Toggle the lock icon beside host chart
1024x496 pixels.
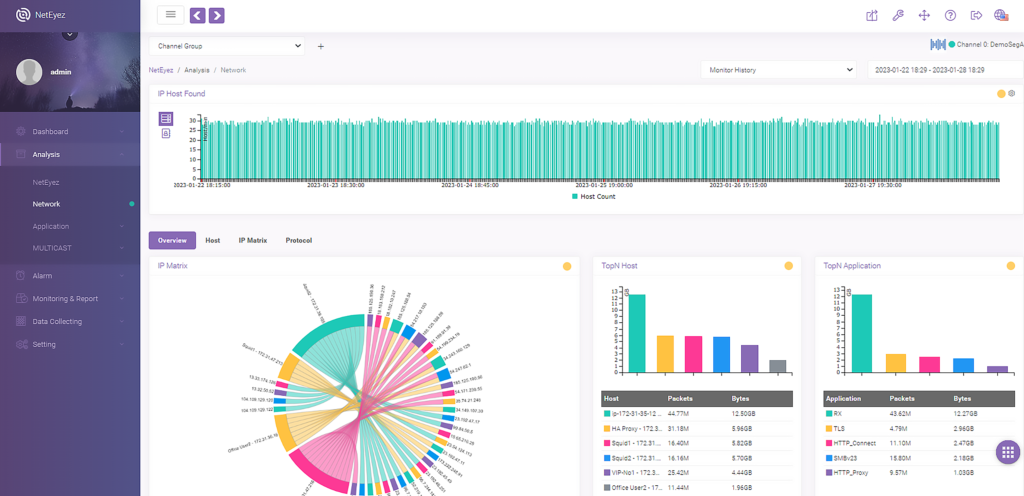166,134
